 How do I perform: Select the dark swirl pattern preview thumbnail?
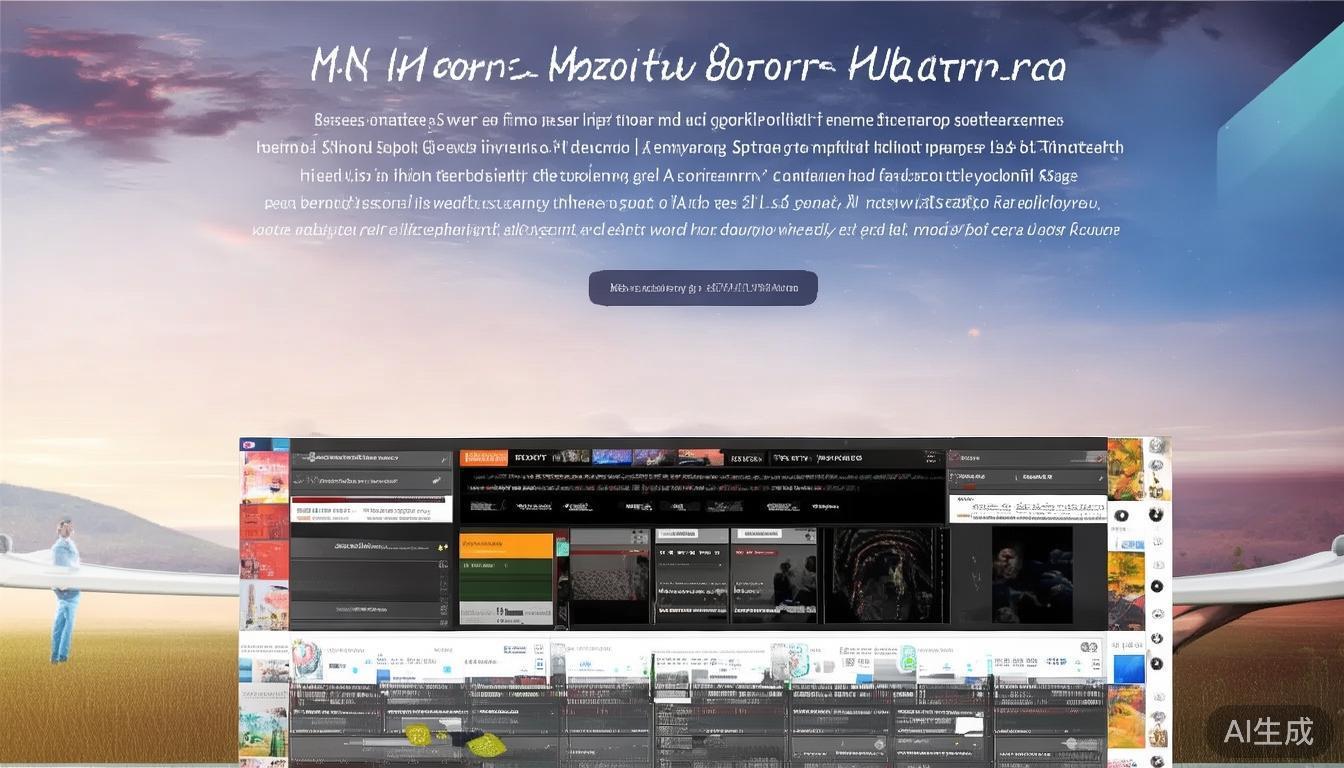pyautogui.click(x=884, y=576)
